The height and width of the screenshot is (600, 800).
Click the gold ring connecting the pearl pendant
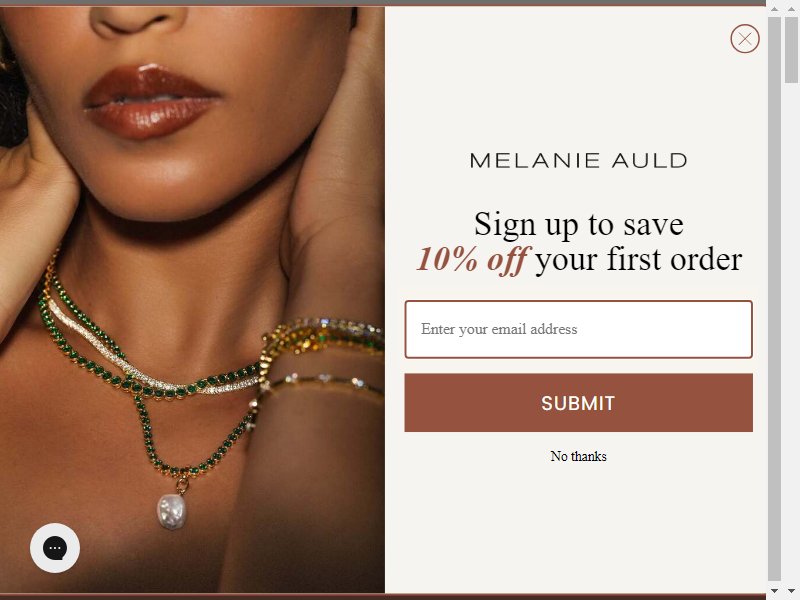[182, 484]
